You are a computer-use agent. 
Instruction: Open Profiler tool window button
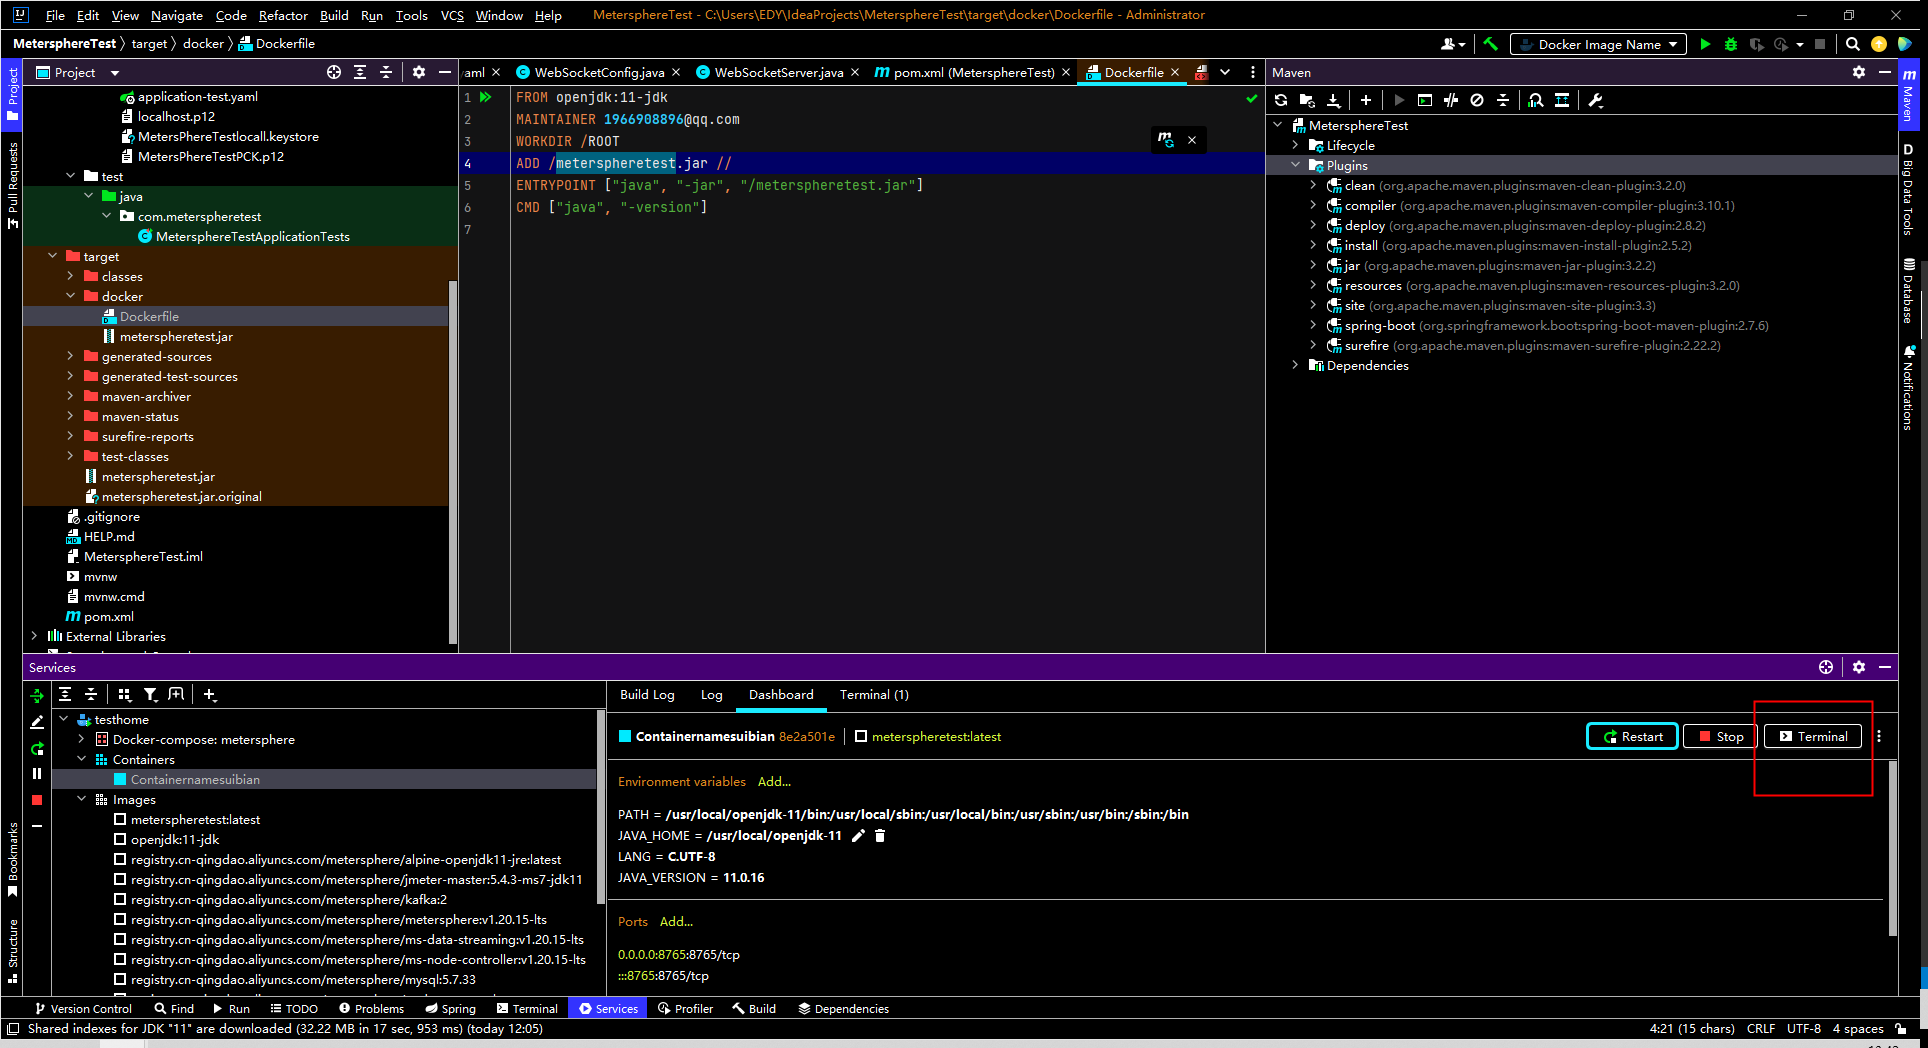686,1009
